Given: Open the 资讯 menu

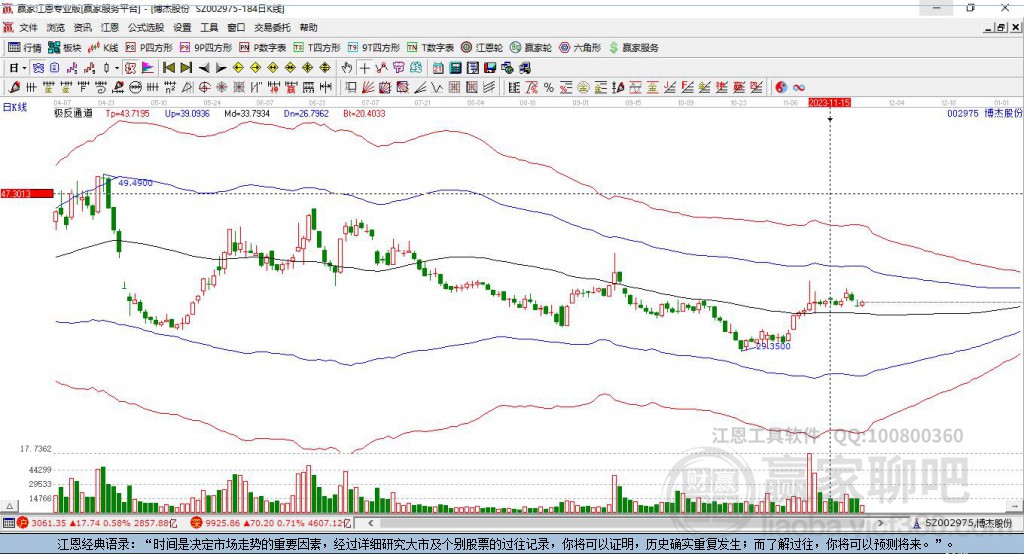Looking at the screenshot, I should click(x=82, y=27).
